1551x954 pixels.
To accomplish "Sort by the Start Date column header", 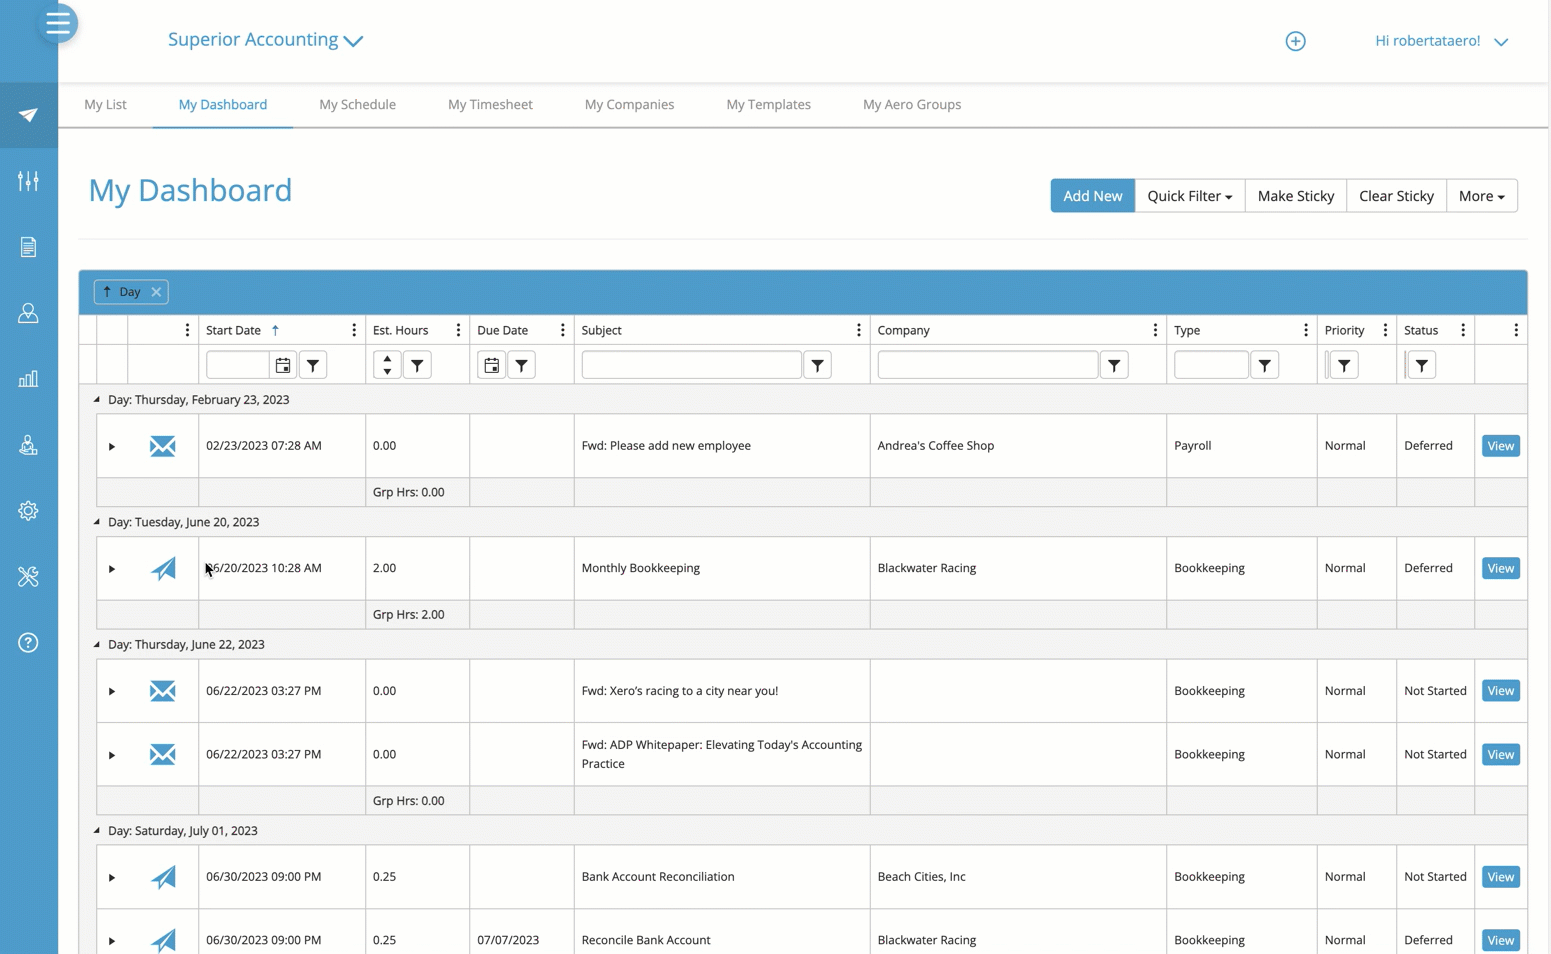I will (x=233, y=330).
